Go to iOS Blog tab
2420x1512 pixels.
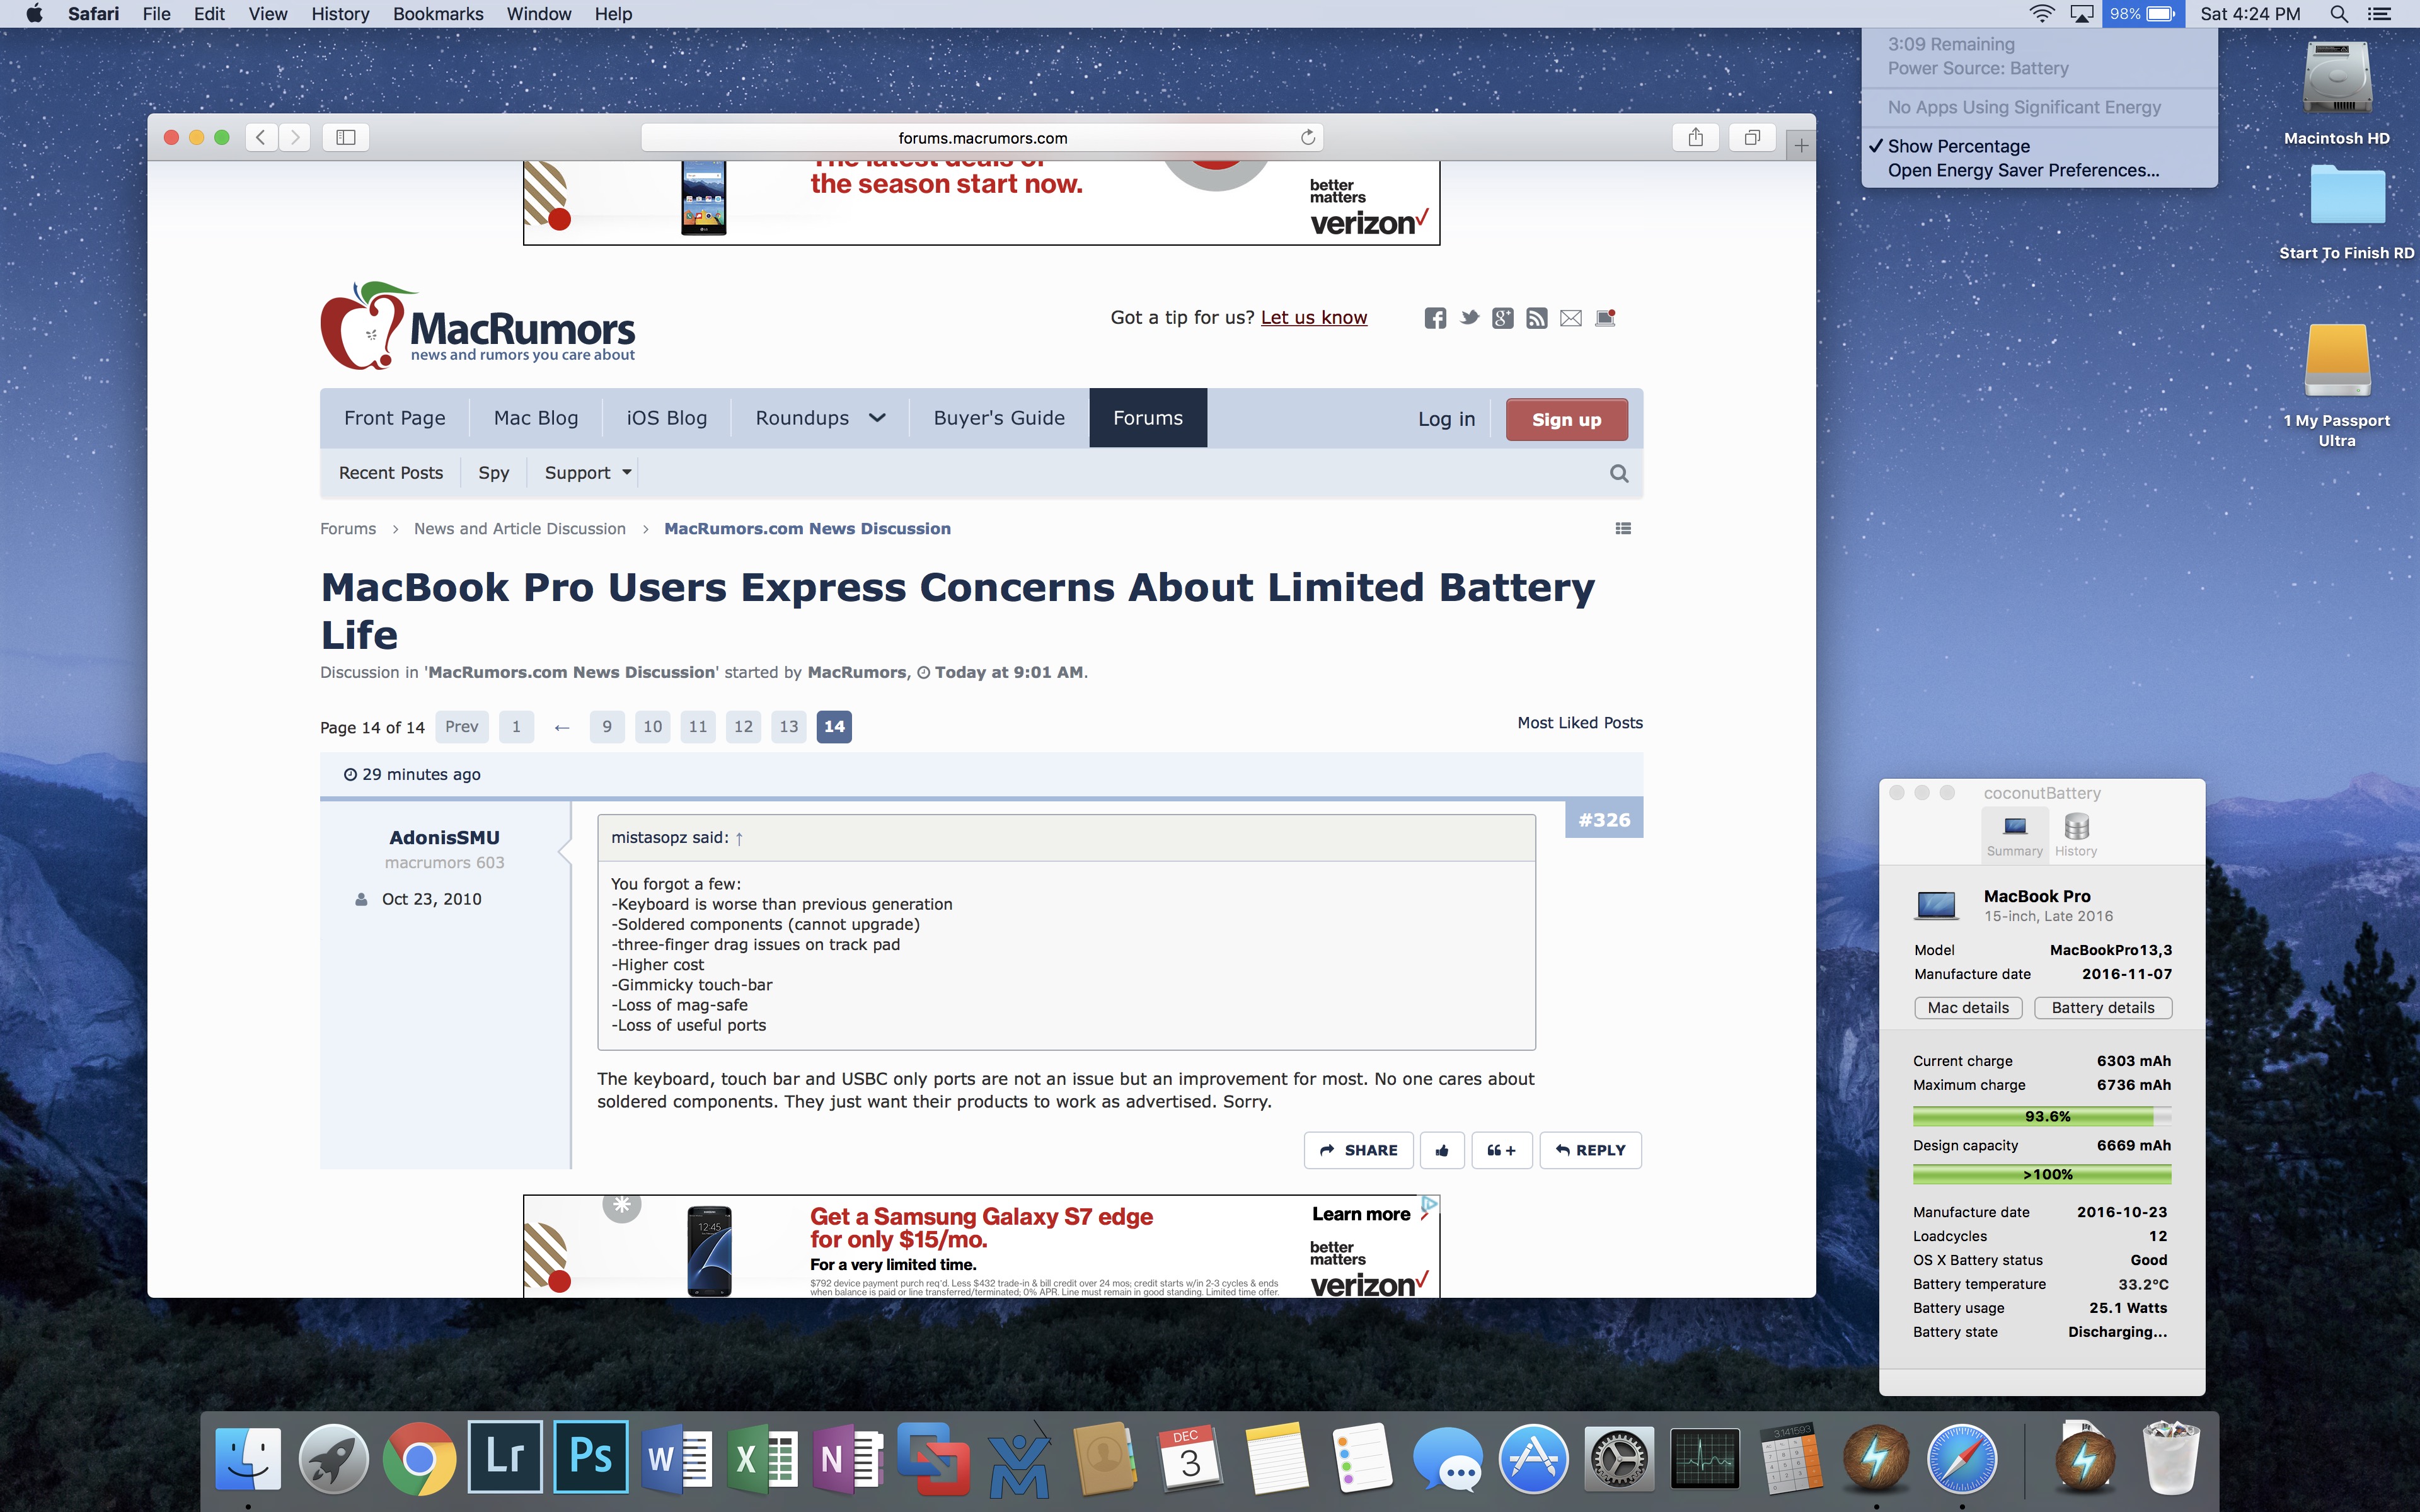[667, 418]
